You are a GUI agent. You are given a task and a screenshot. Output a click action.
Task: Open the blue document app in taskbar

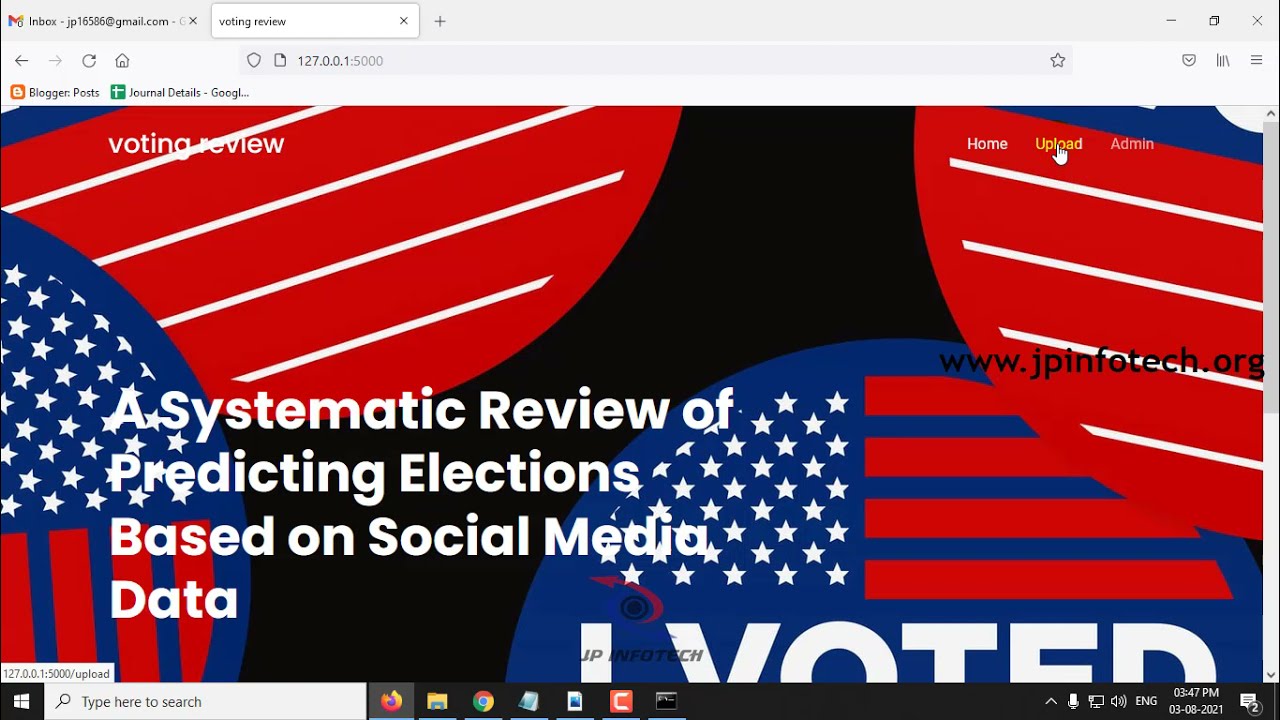coord(575,702)
